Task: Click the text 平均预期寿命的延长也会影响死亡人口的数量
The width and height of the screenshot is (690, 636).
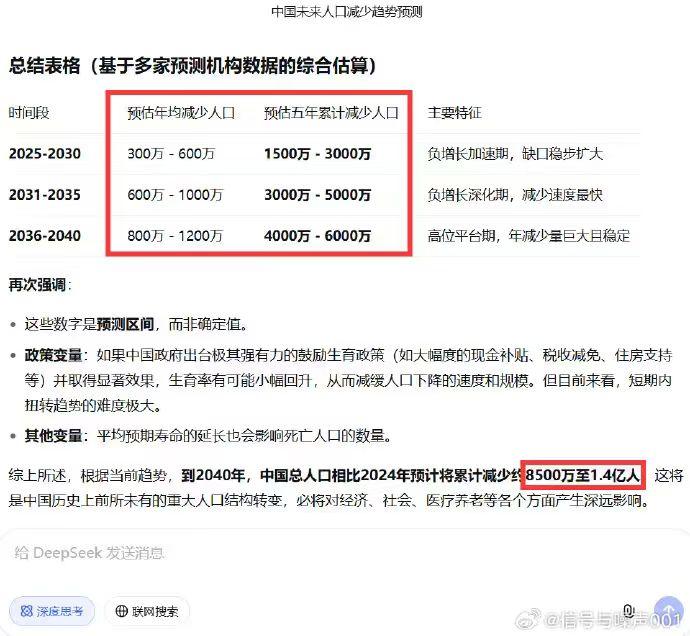Action: point(240,436)
